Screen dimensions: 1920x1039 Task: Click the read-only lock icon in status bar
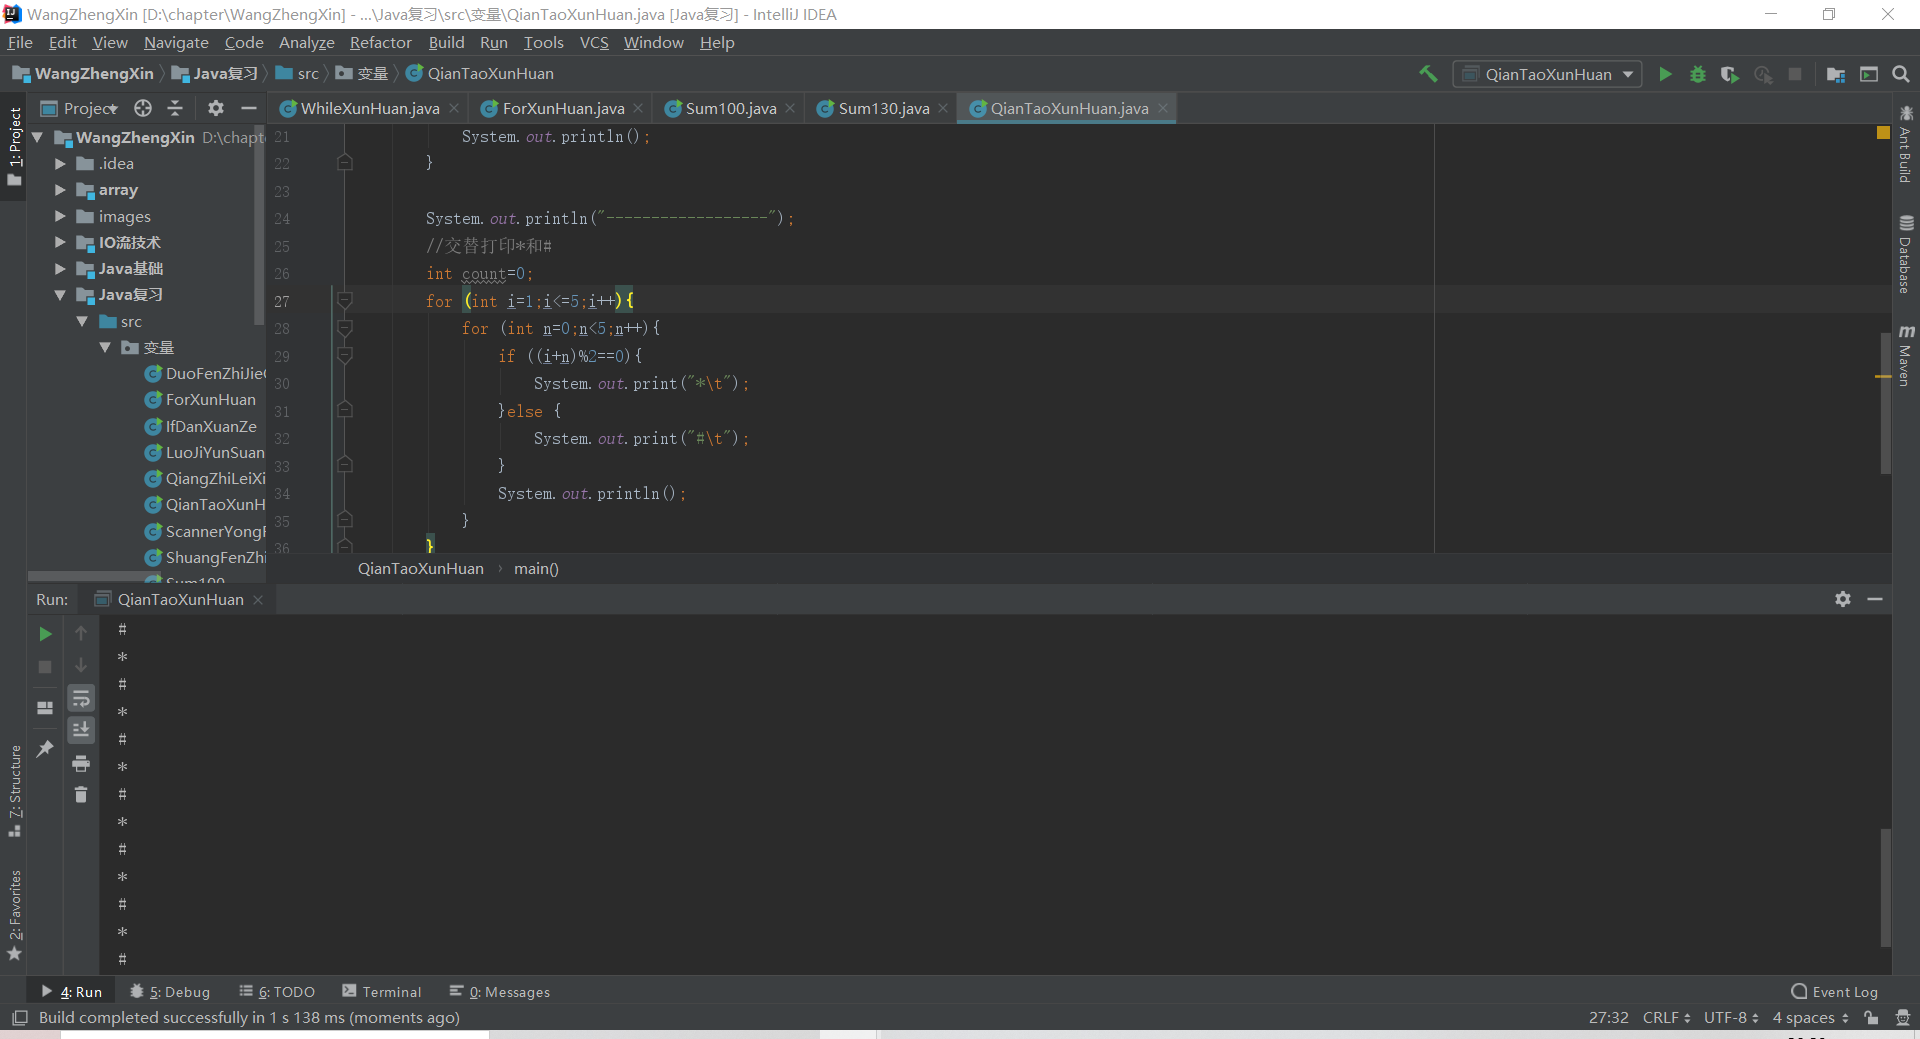(x=1871, y=1018)
